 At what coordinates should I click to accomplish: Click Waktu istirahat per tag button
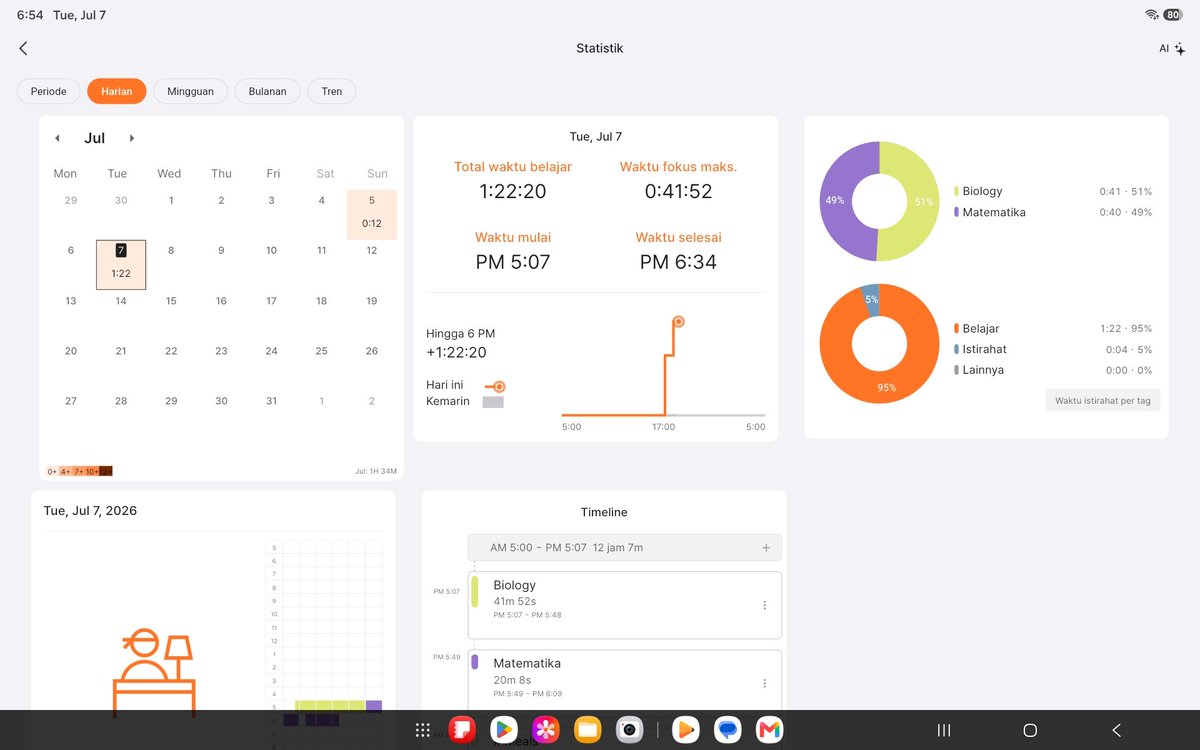pos(1103,400)
